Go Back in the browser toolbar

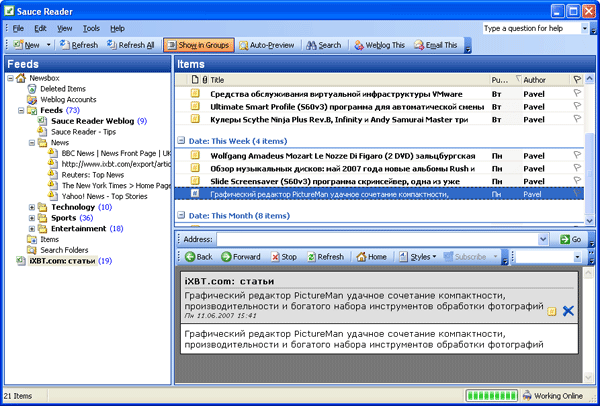pyautogui.click(x=199, y=257)
